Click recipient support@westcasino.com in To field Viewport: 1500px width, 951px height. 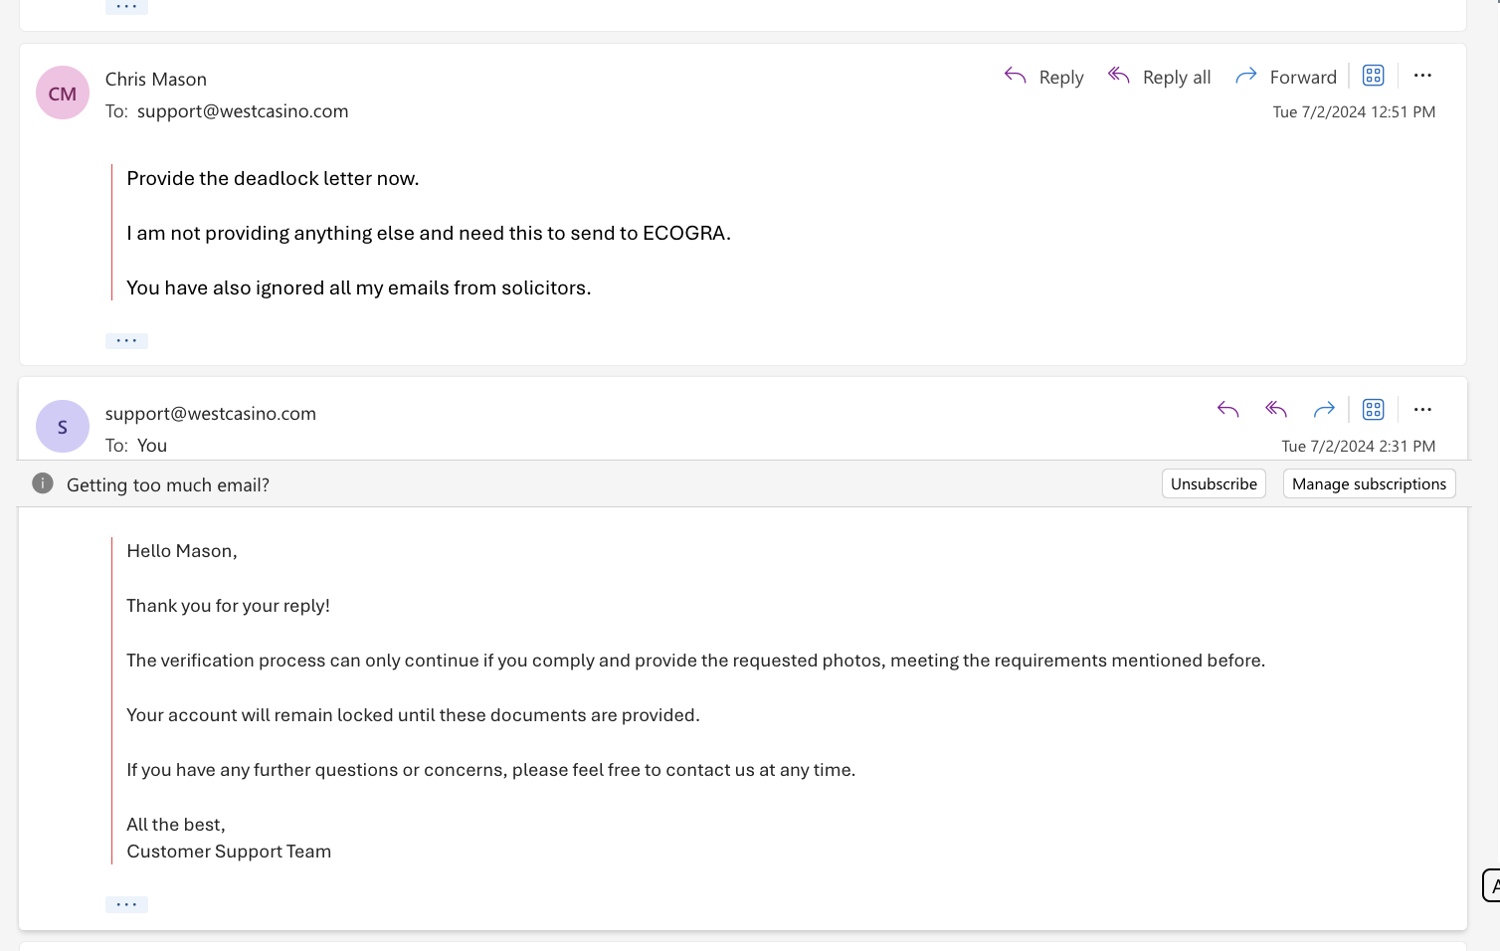pos(242,111)
